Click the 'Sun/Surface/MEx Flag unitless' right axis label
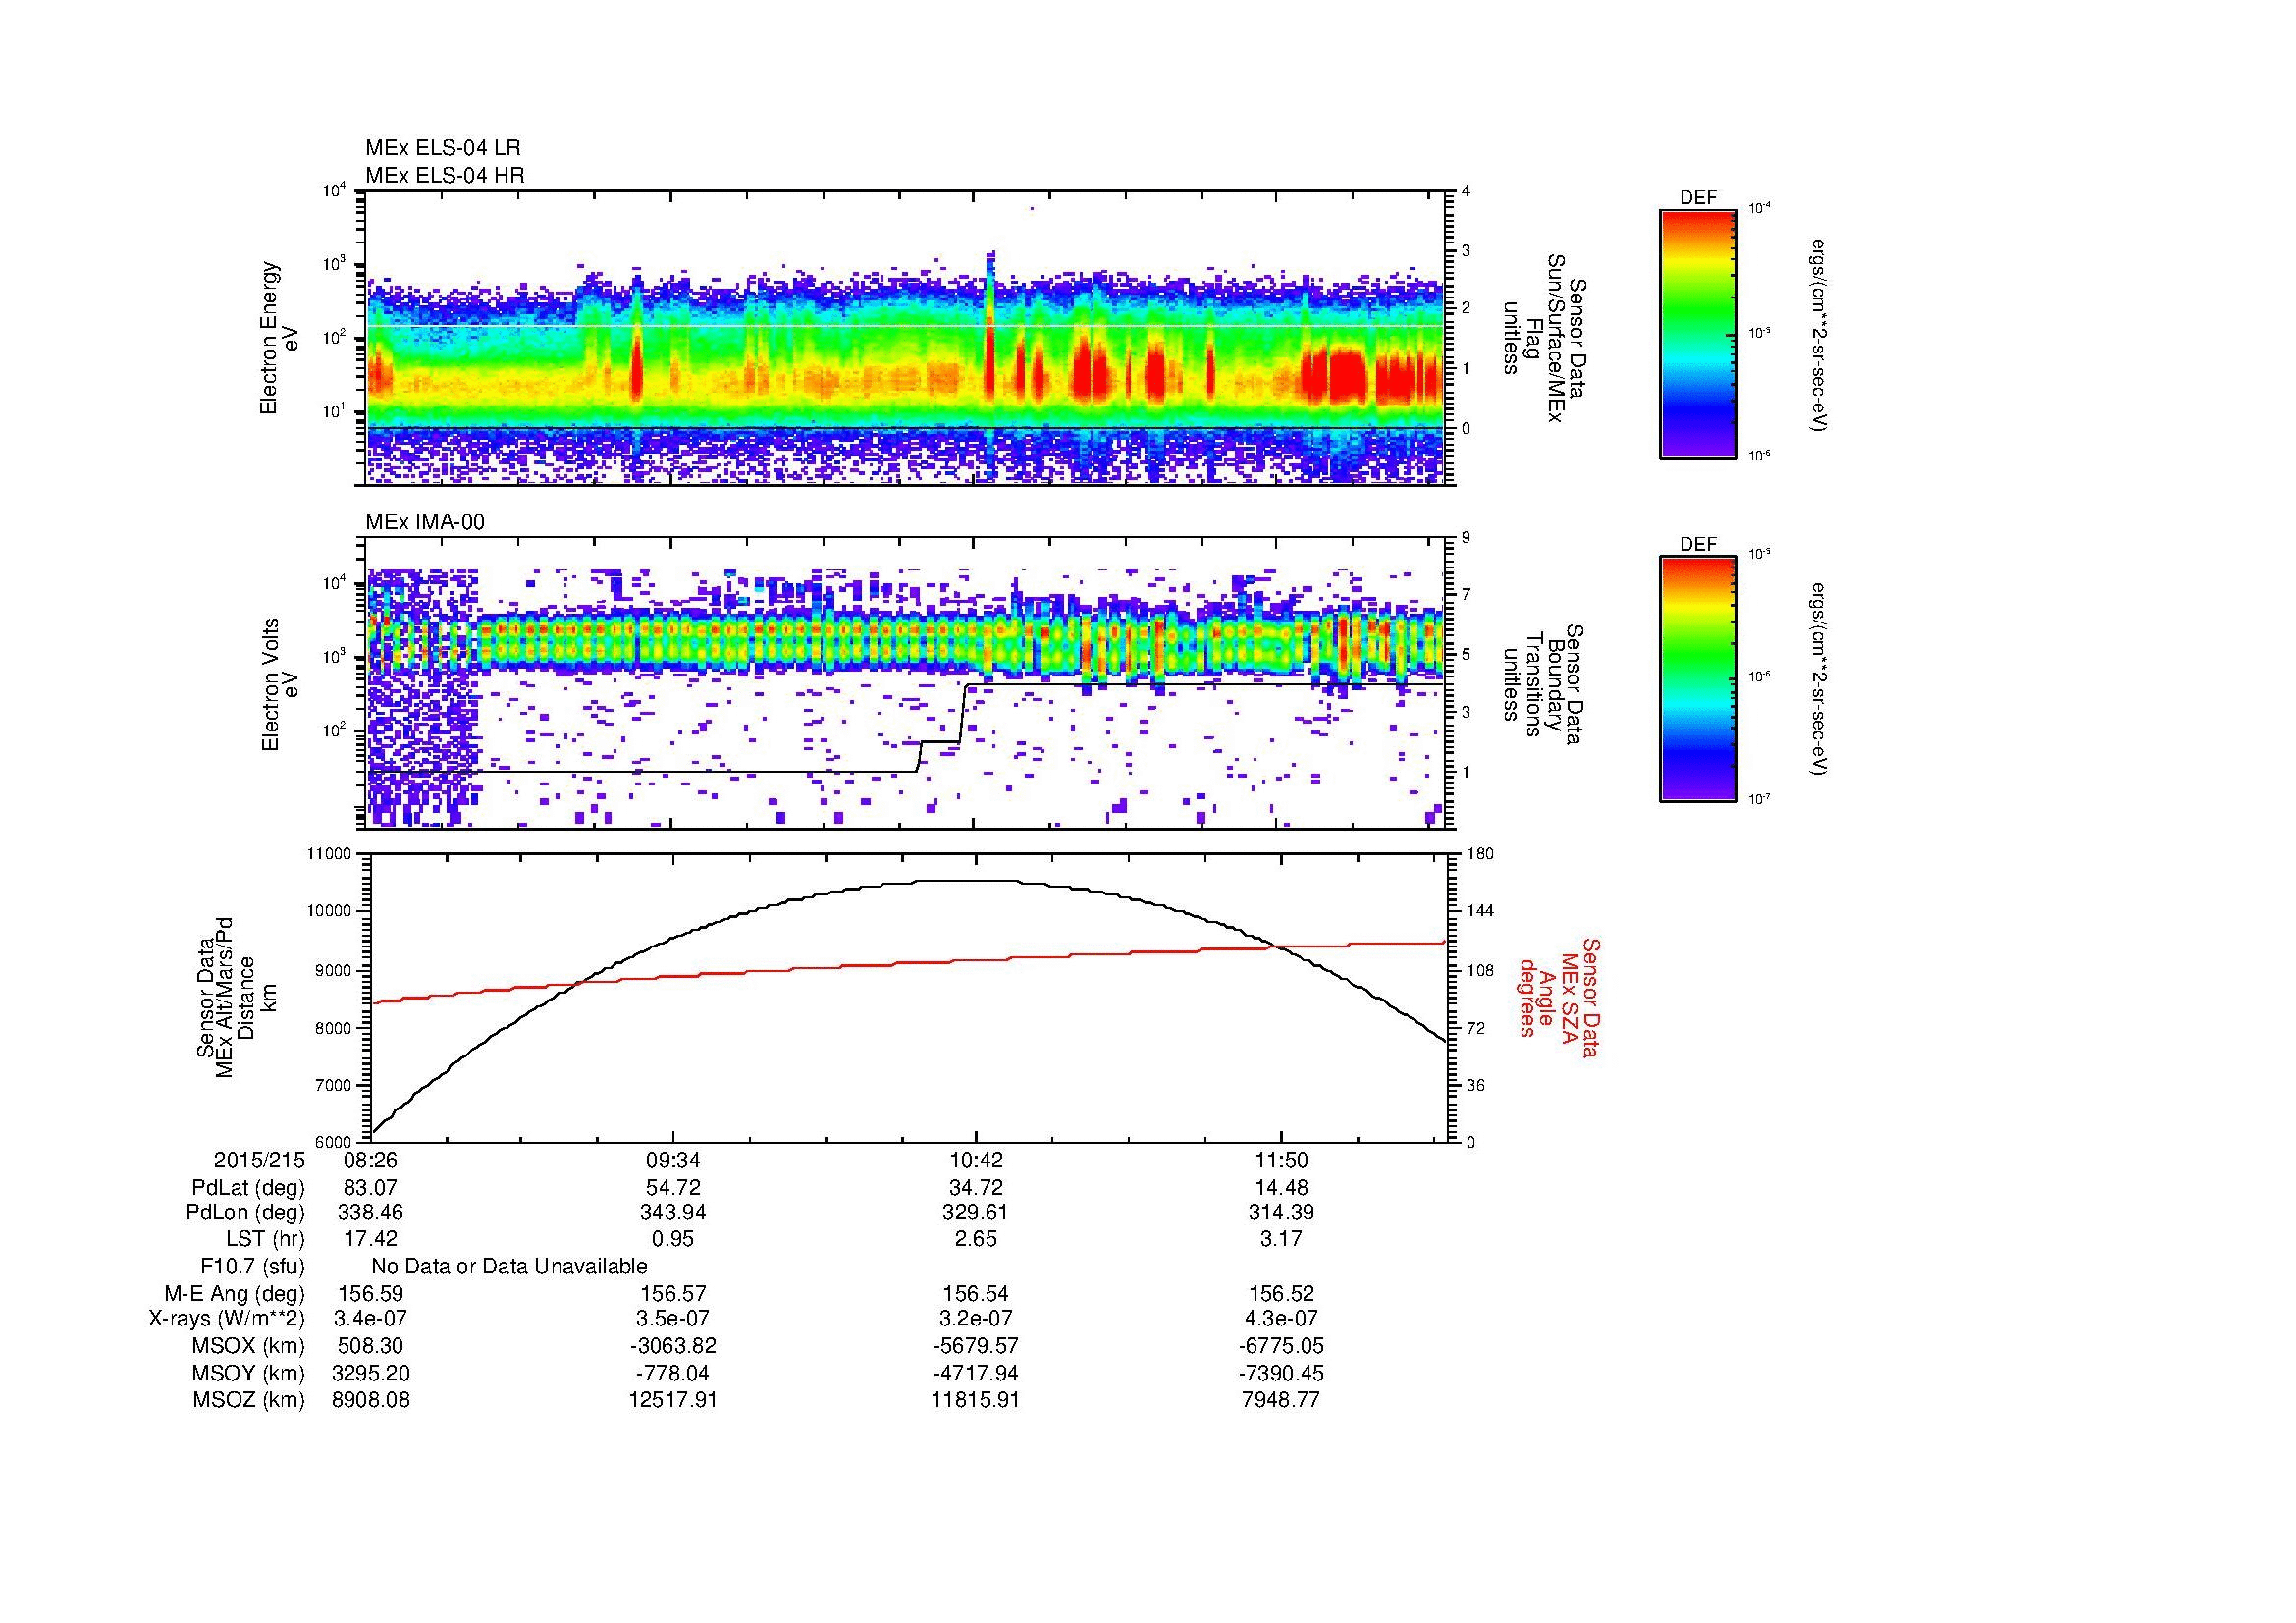This screenshot has height=1623, width=2296. pos(1546,338)
